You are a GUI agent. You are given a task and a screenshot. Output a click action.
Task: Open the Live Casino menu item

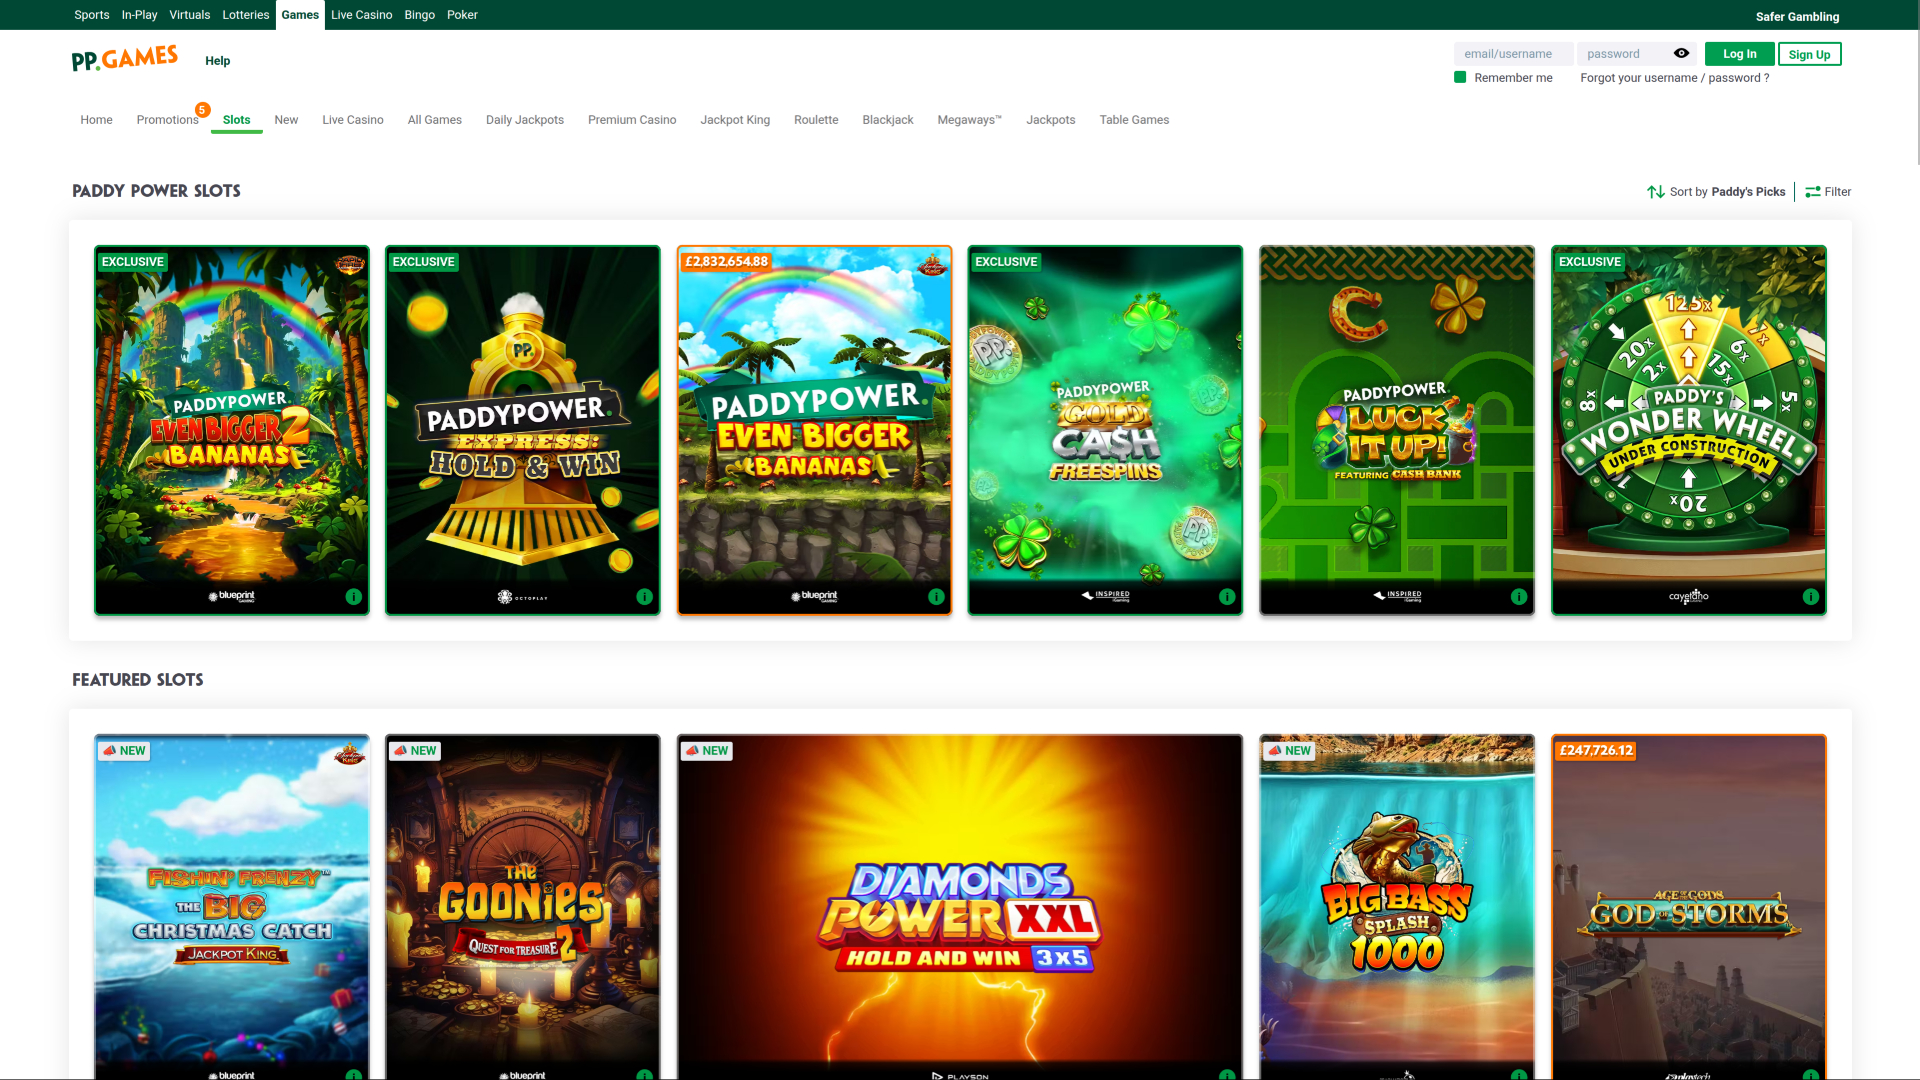click(x=361, y=14)
